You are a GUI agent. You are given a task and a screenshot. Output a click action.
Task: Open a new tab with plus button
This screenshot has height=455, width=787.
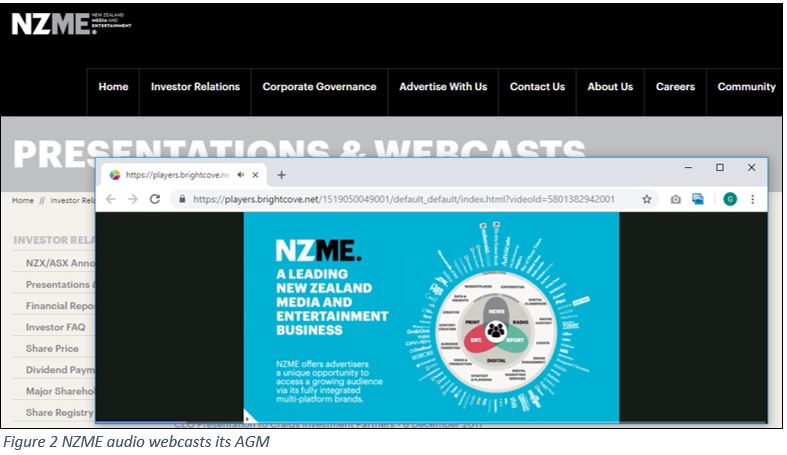pos(282,175)
